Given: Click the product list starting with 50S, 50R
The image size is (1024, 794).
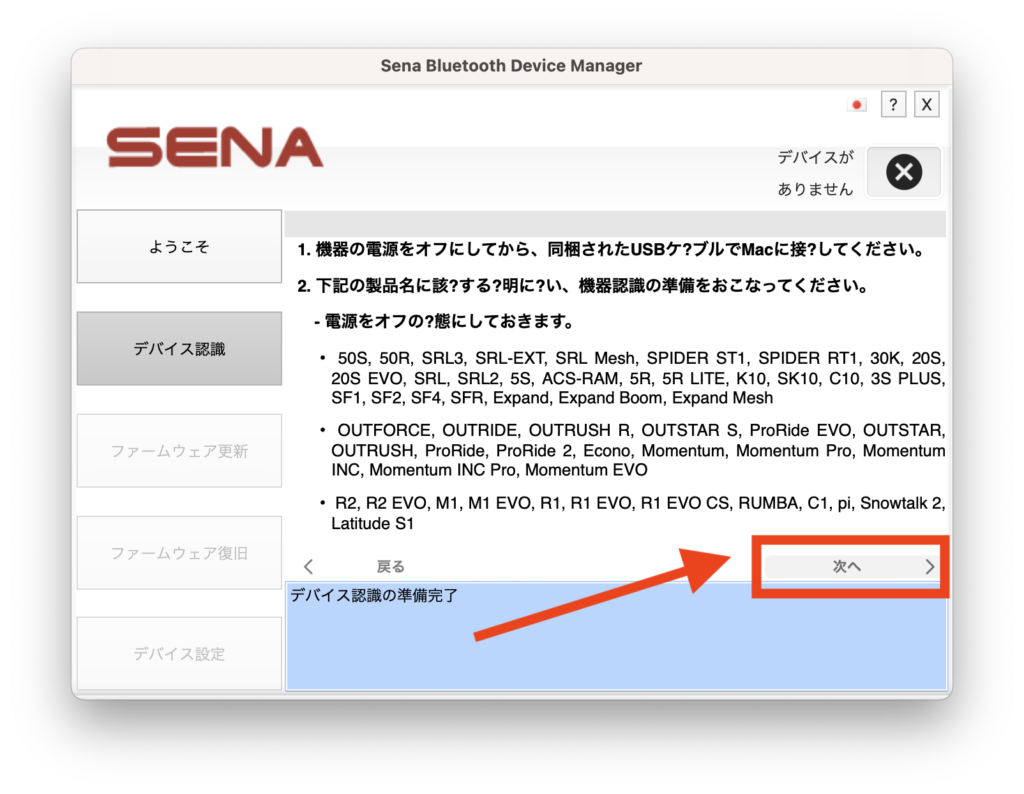Looking at the screenshot, I should [637, 378].
